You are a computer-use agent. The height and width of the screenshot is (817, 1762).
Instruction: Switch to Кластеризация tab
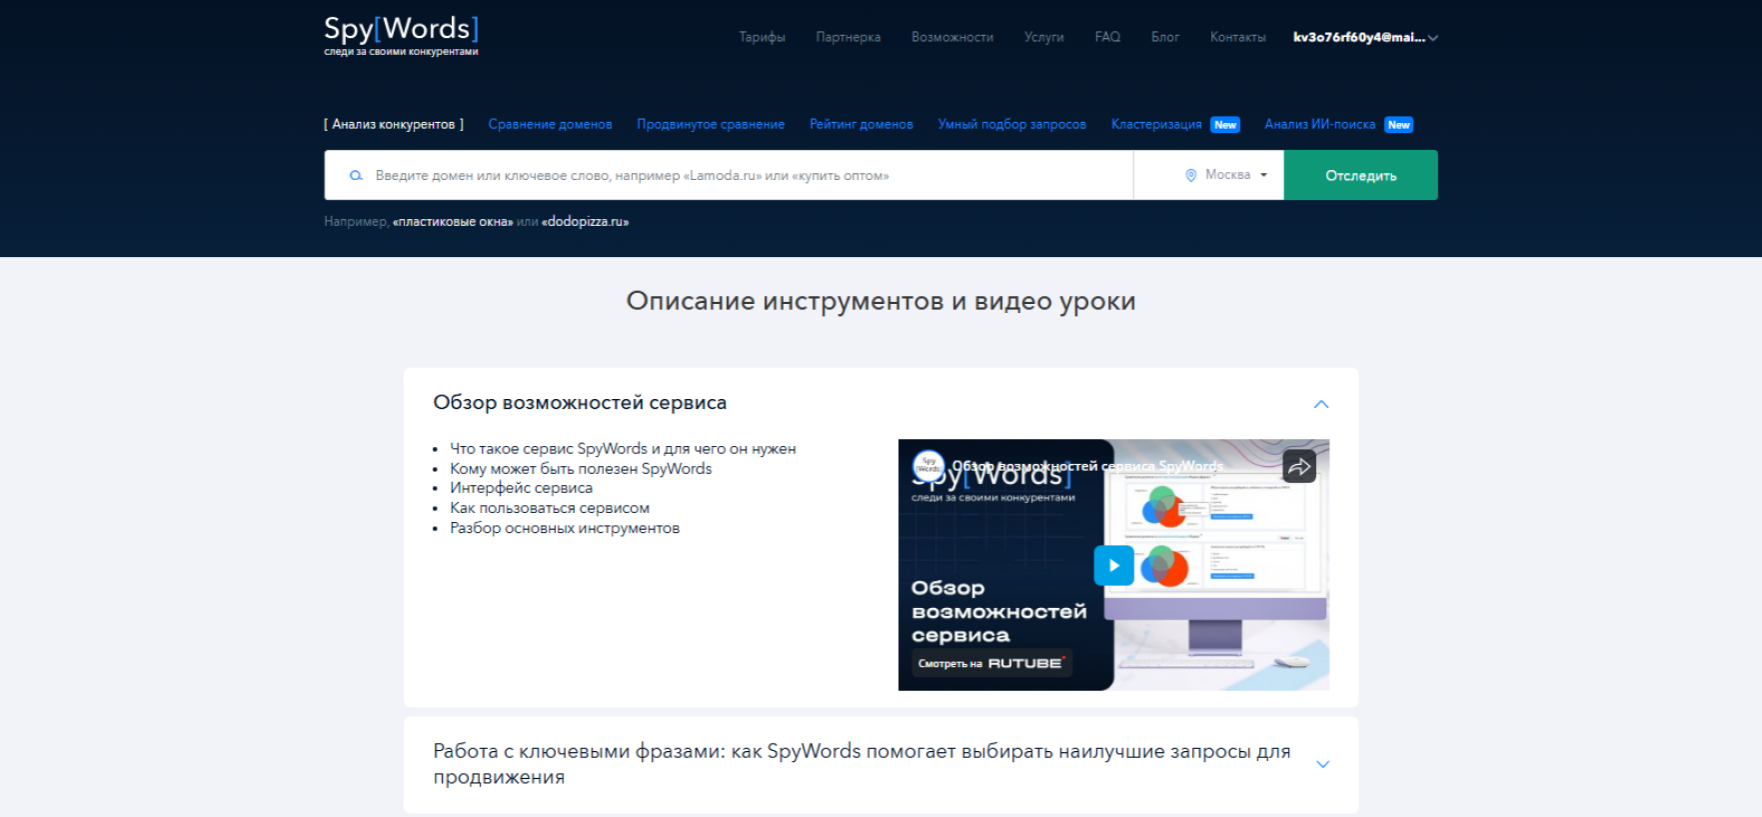point(1156,124)
